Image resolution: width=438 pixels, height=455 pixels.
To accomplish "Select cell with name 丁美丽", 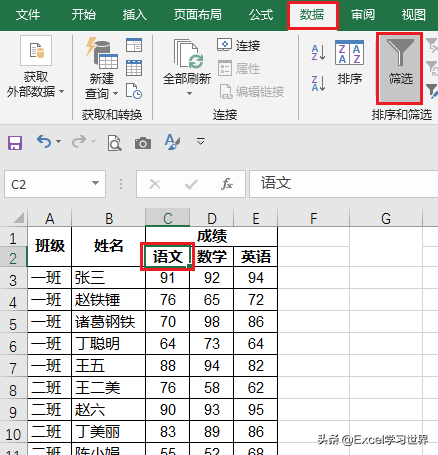I will [109, 431].
